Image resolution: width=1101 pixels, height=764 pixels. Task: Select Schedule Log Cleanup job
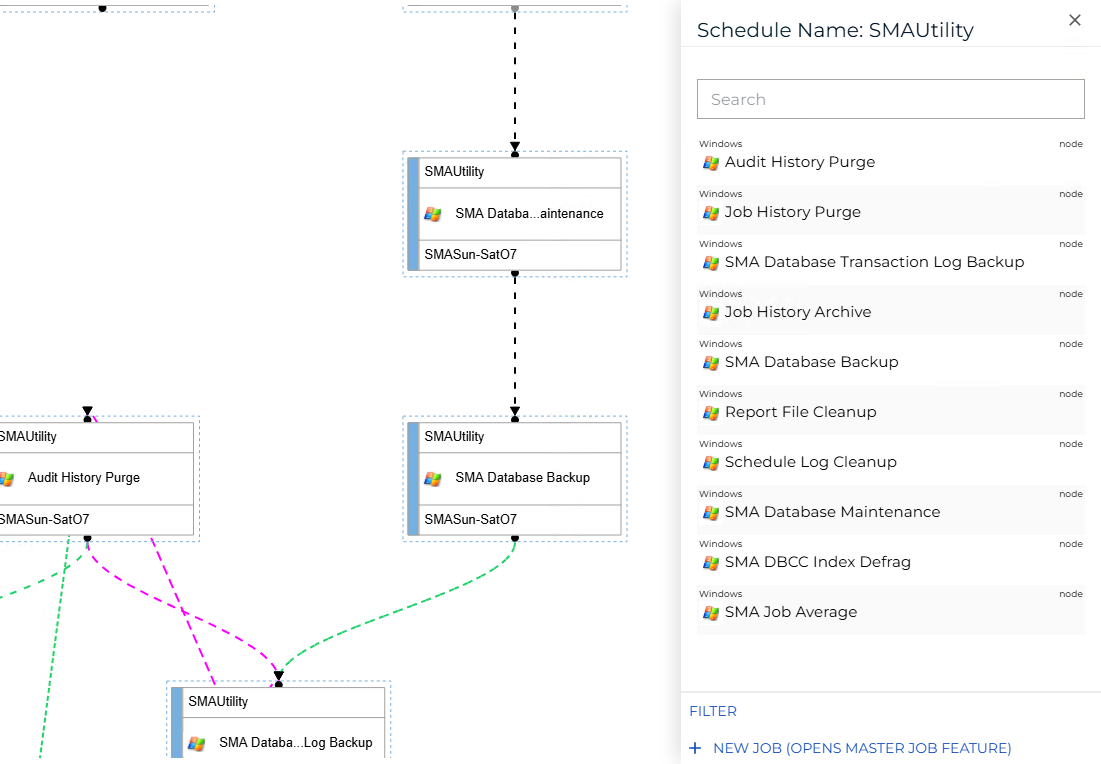point(890,459)
